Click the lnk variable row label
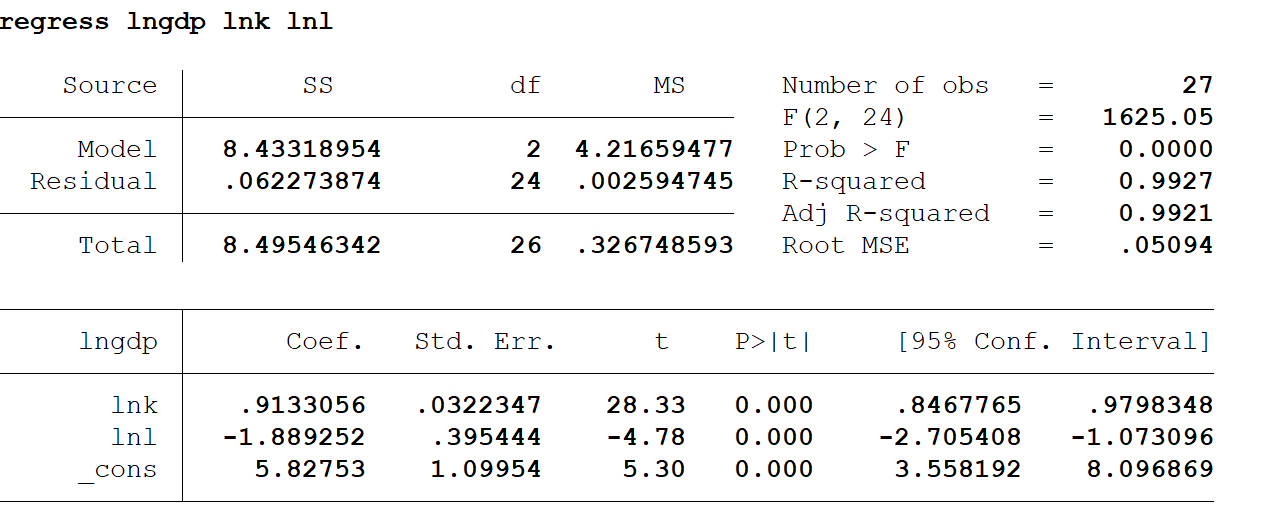Screen dimensions: 1283x531 click(x=134, y=405)
